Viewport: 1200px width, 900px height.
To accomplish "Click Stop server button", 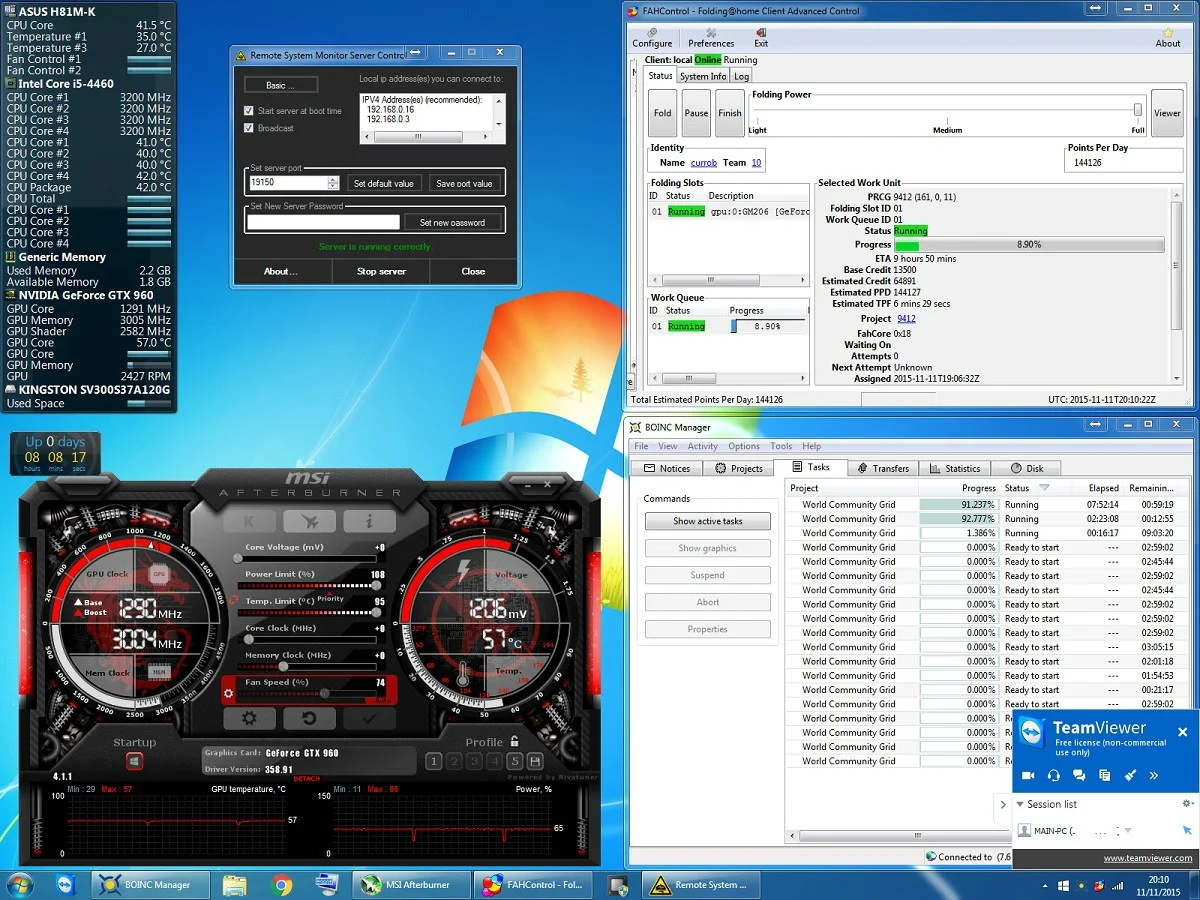I will [381, 271].
